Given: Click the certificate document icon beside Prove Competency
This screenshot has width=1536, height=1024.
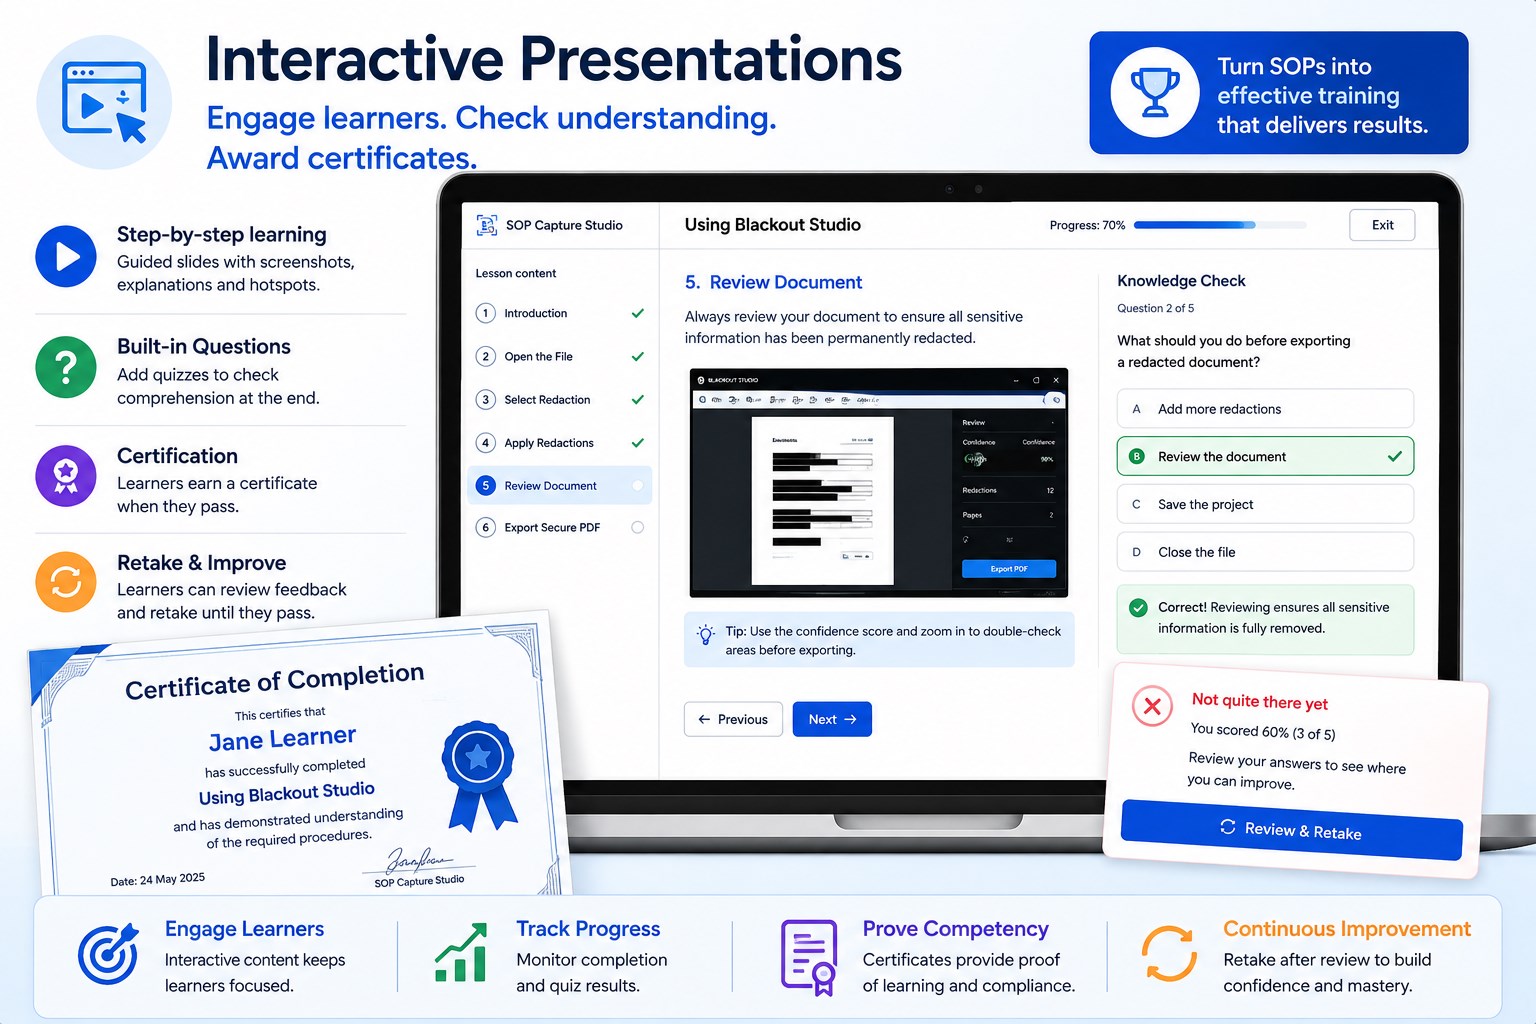Looking at the screenshot, I should tap(809, 957).
